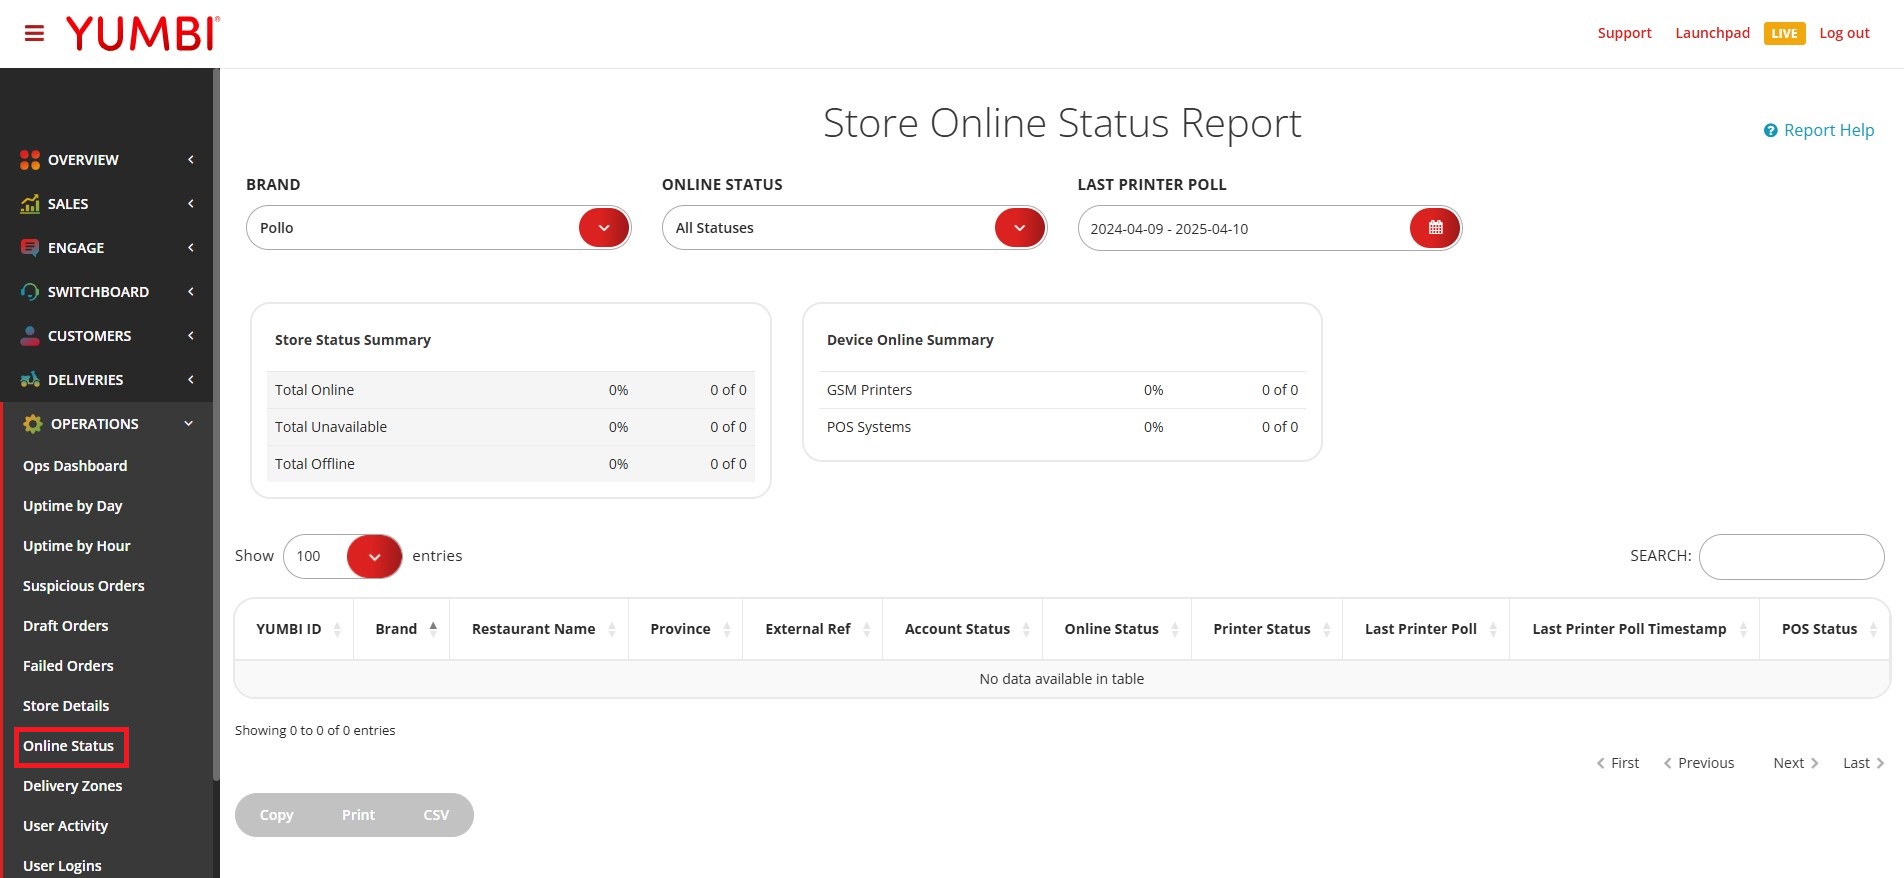This screenshot has width=1904, height=878.
Task: Click the Customers person icon
Action: click(30, 336)
